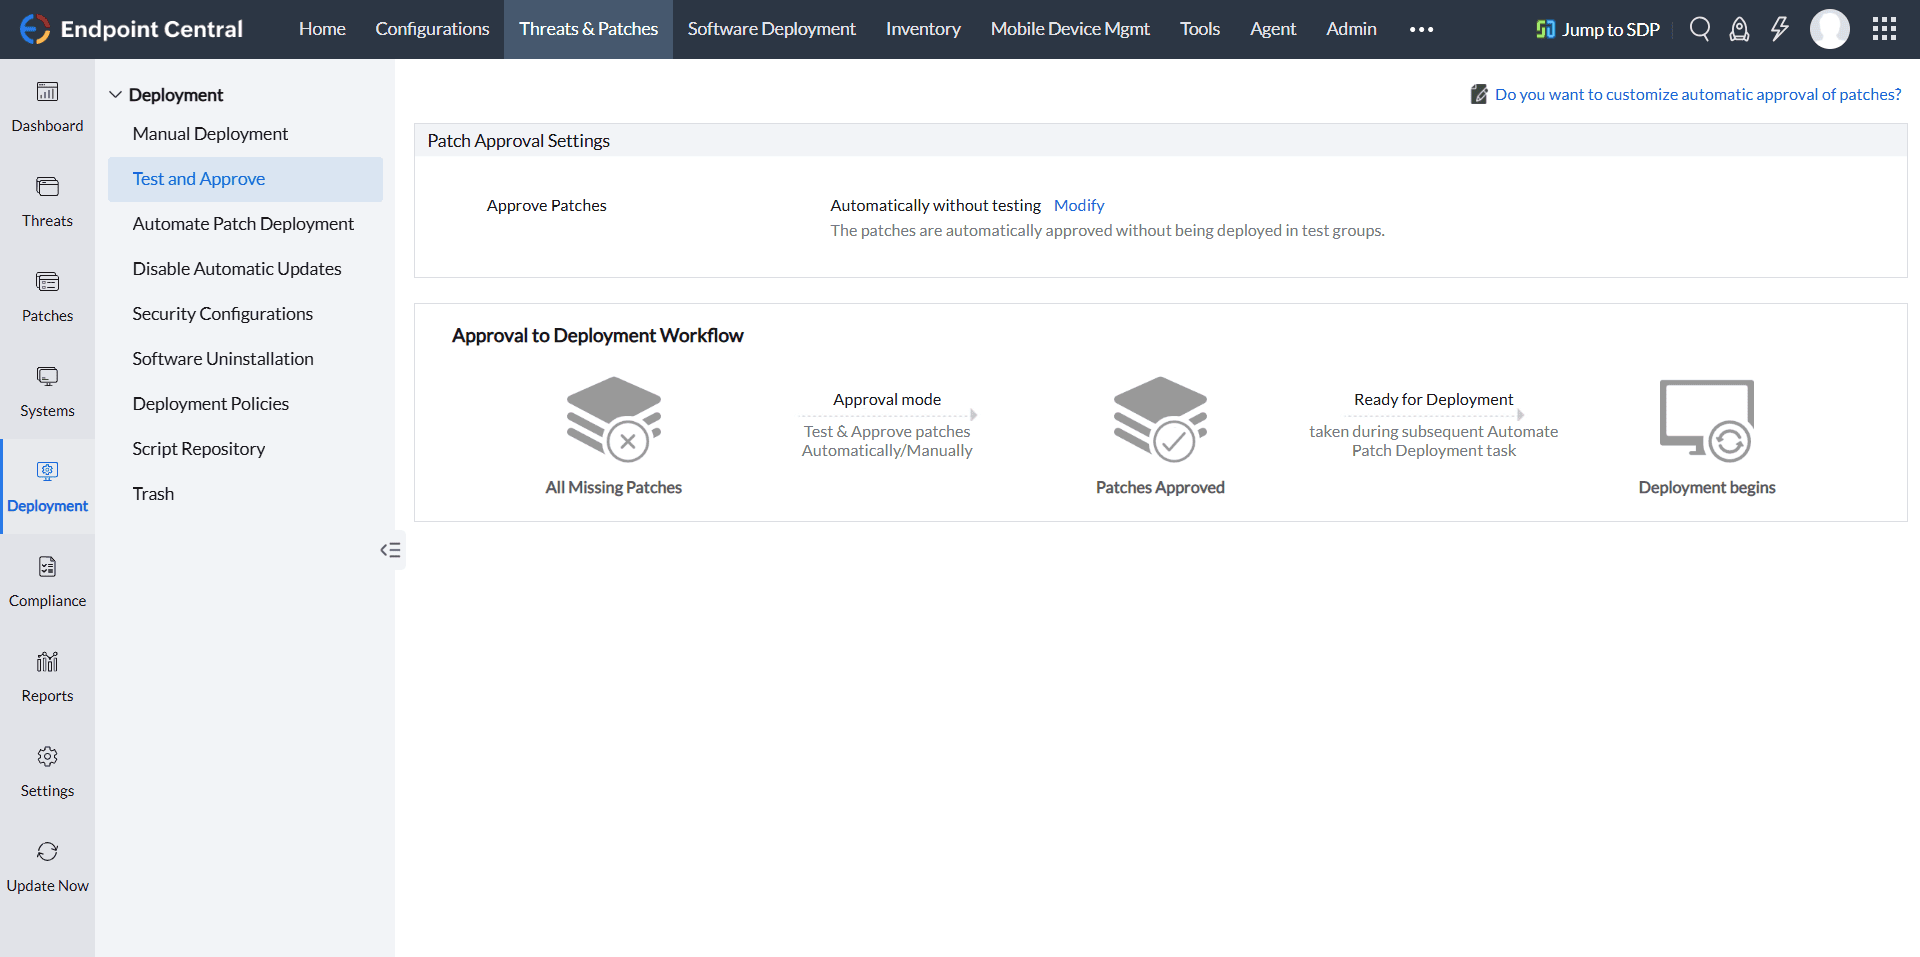Open Security Configurations
The width and height of the screenshot is (1920, 957).
tap(245, 314)
